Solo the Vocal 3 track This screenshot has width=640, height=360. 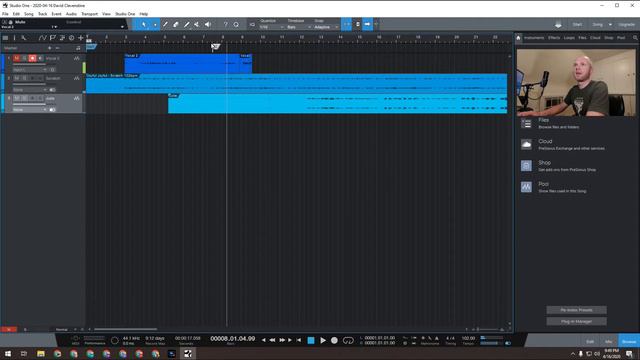point(24,58)
